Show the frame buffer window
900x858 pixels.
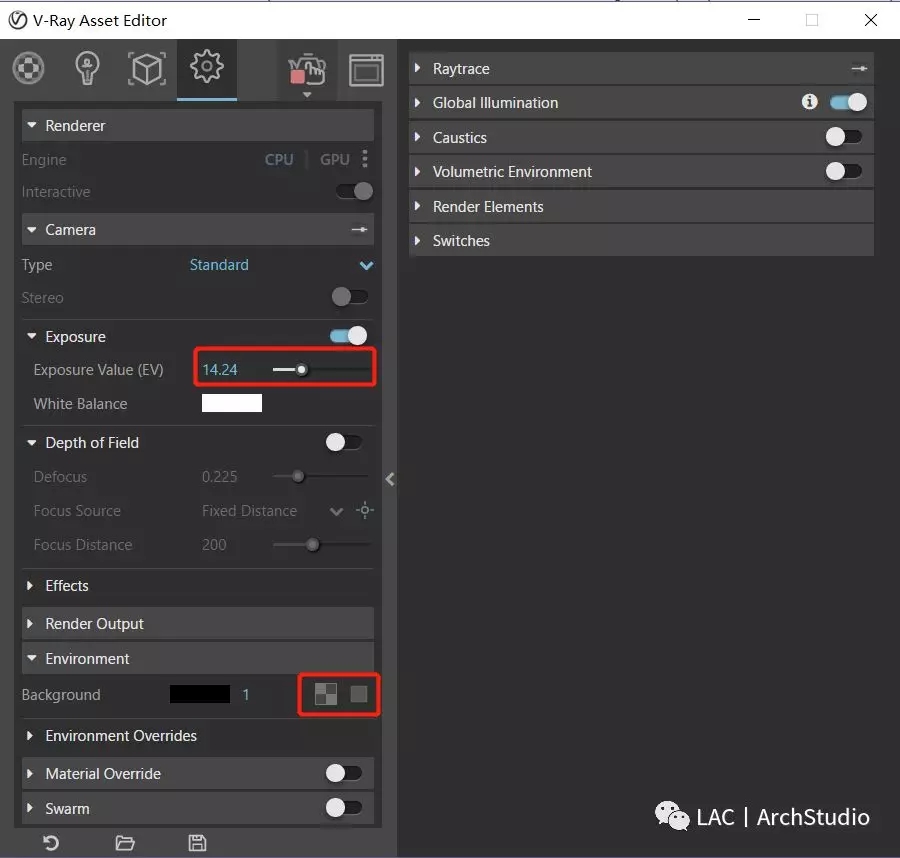[366, 70]
